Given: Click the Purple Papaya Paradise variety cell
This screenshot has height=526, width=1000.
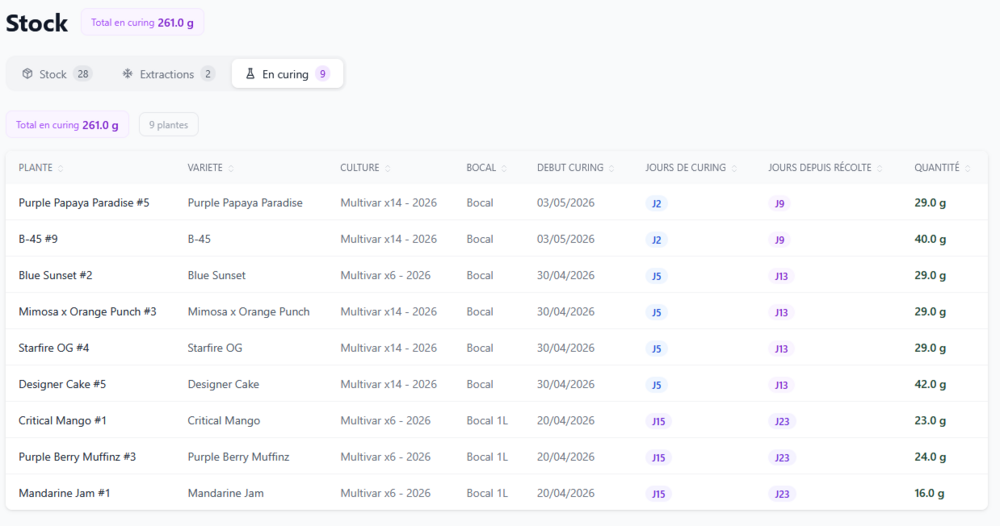Looking at the screenshot, I should pyautogui.click(x=245, y=203).
